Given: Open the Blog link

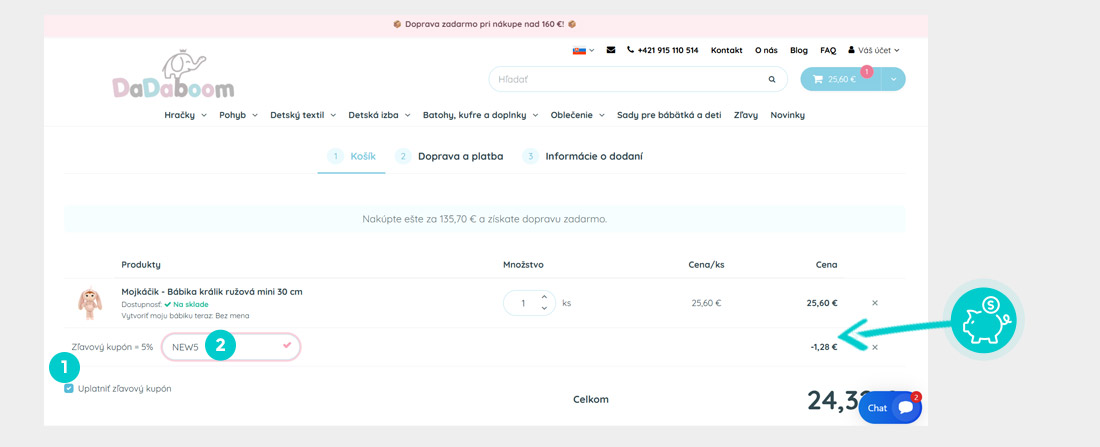Looking at the screenshot, I should point(799,50).
